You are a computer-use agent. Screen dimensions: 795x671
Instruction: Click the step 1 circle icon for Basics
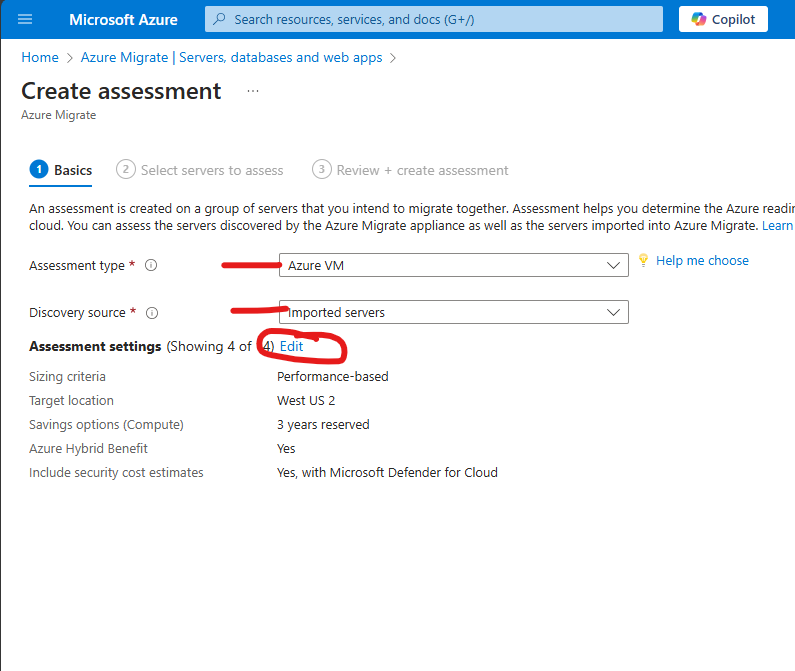pyautogui.click(x=38, y=170)
